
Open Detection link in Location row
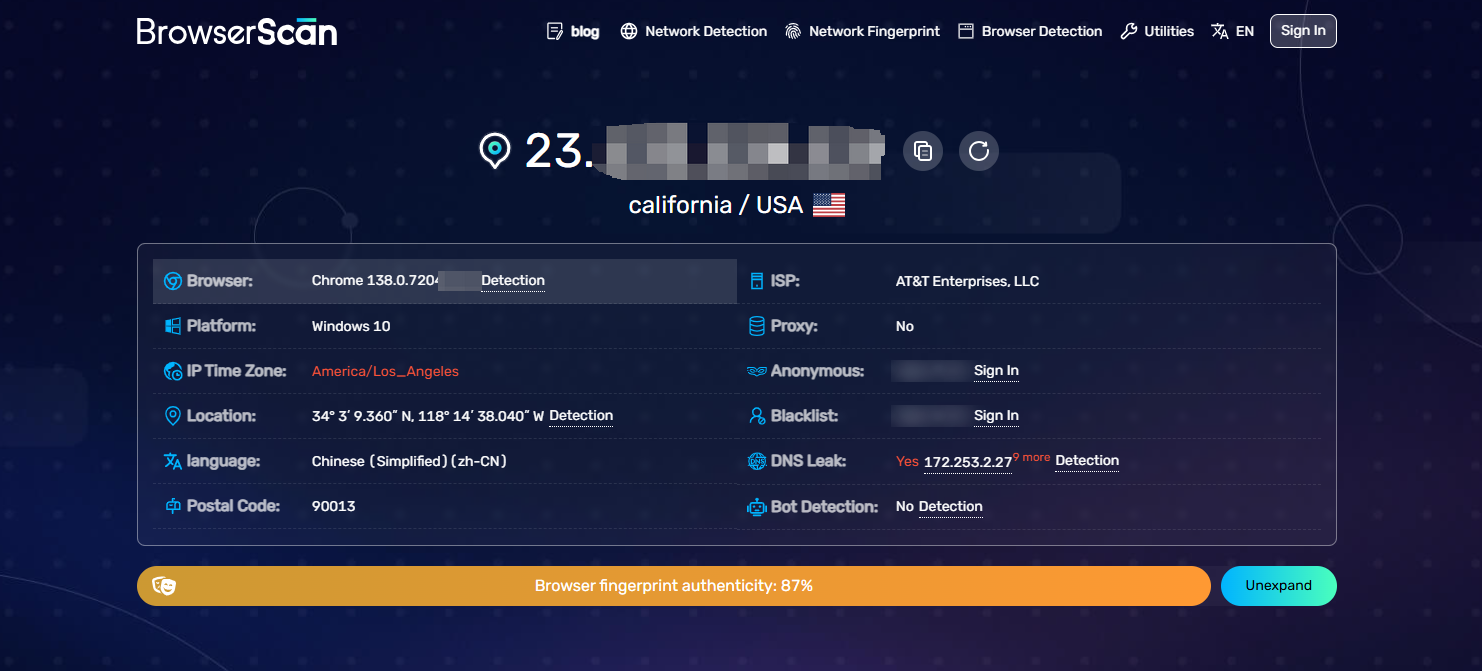tap(581, 416)
